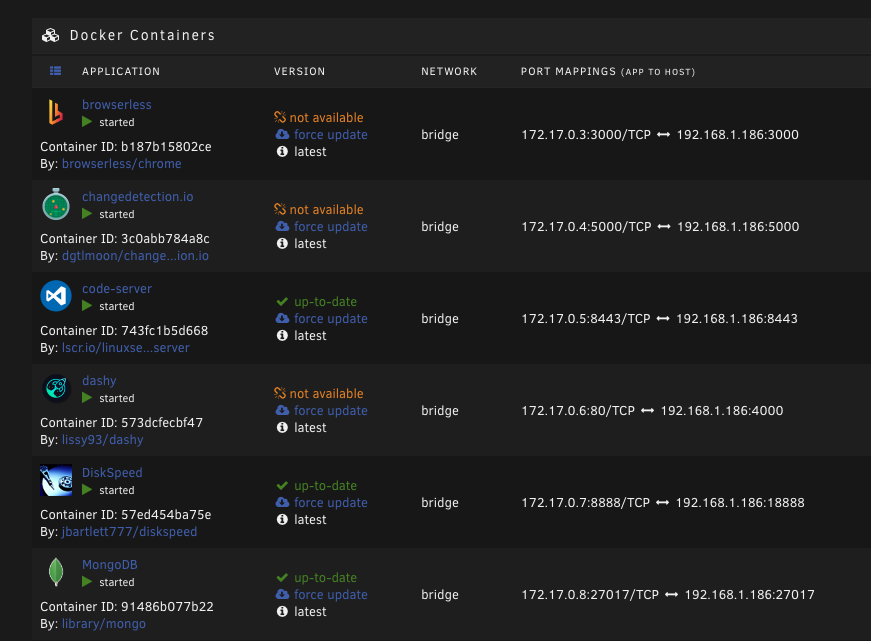Force update the code-server container
Viewport: 871px width, 641px height.
point(331,318)
